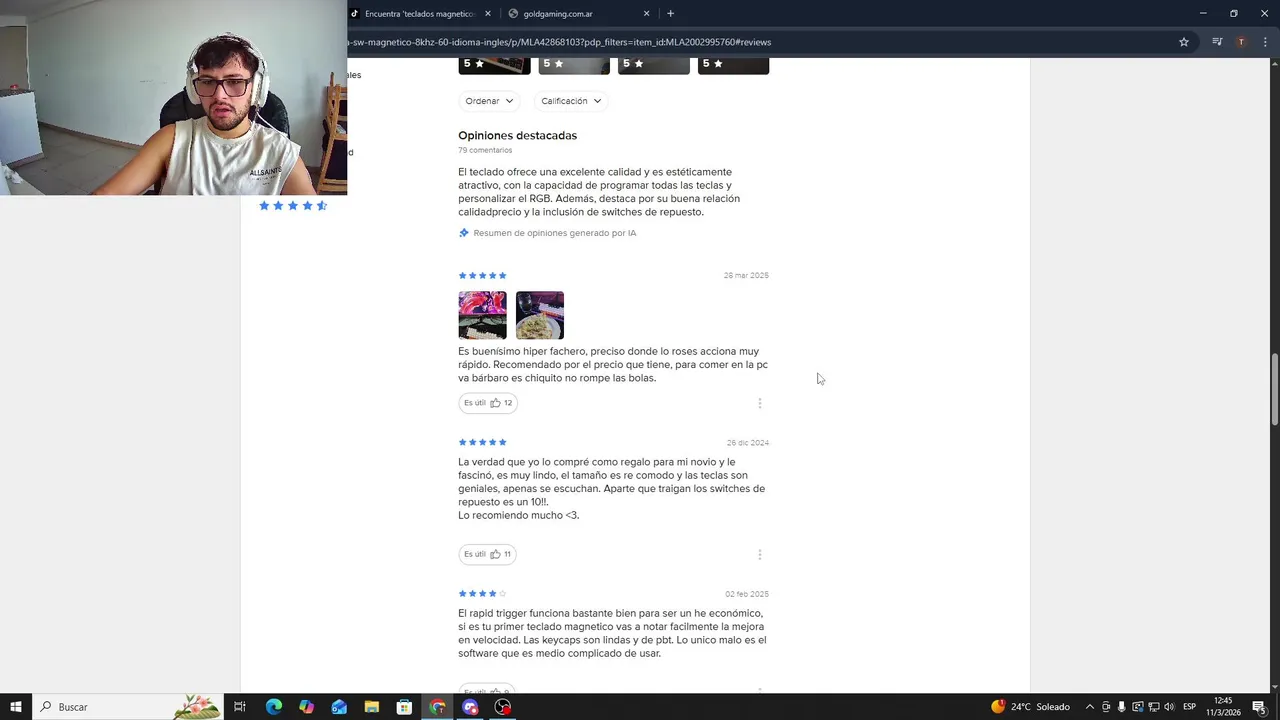The image size is (1280, 720).
Task: Open the second 5-star review photo thumbnail
Action: [x=574, y=66]
